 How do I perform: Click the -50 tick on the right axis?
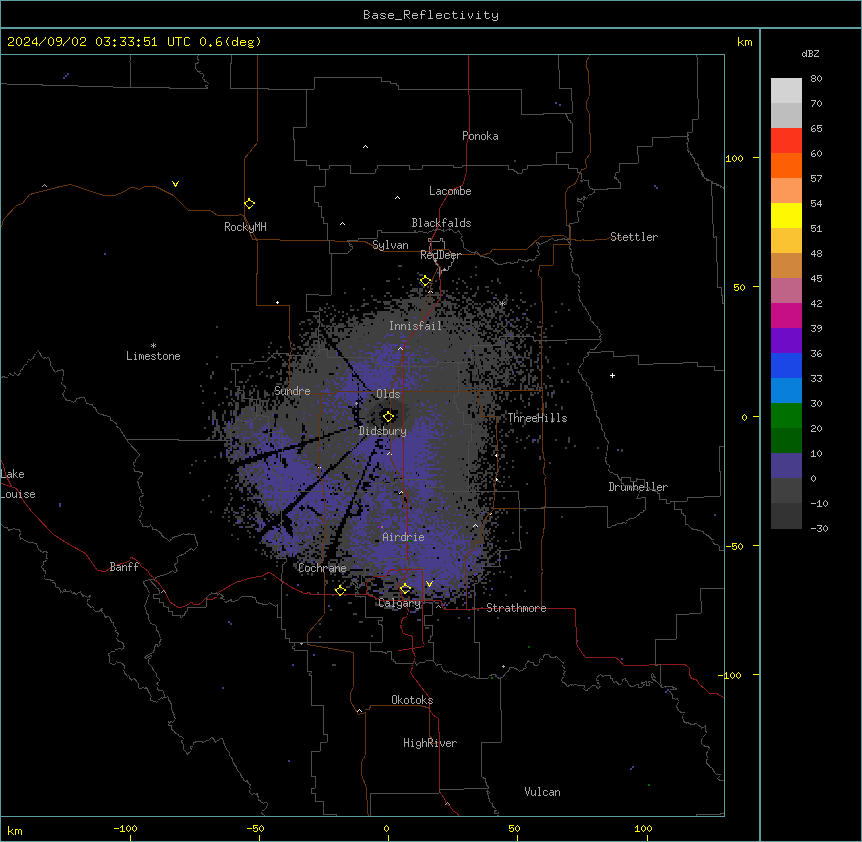734,546
